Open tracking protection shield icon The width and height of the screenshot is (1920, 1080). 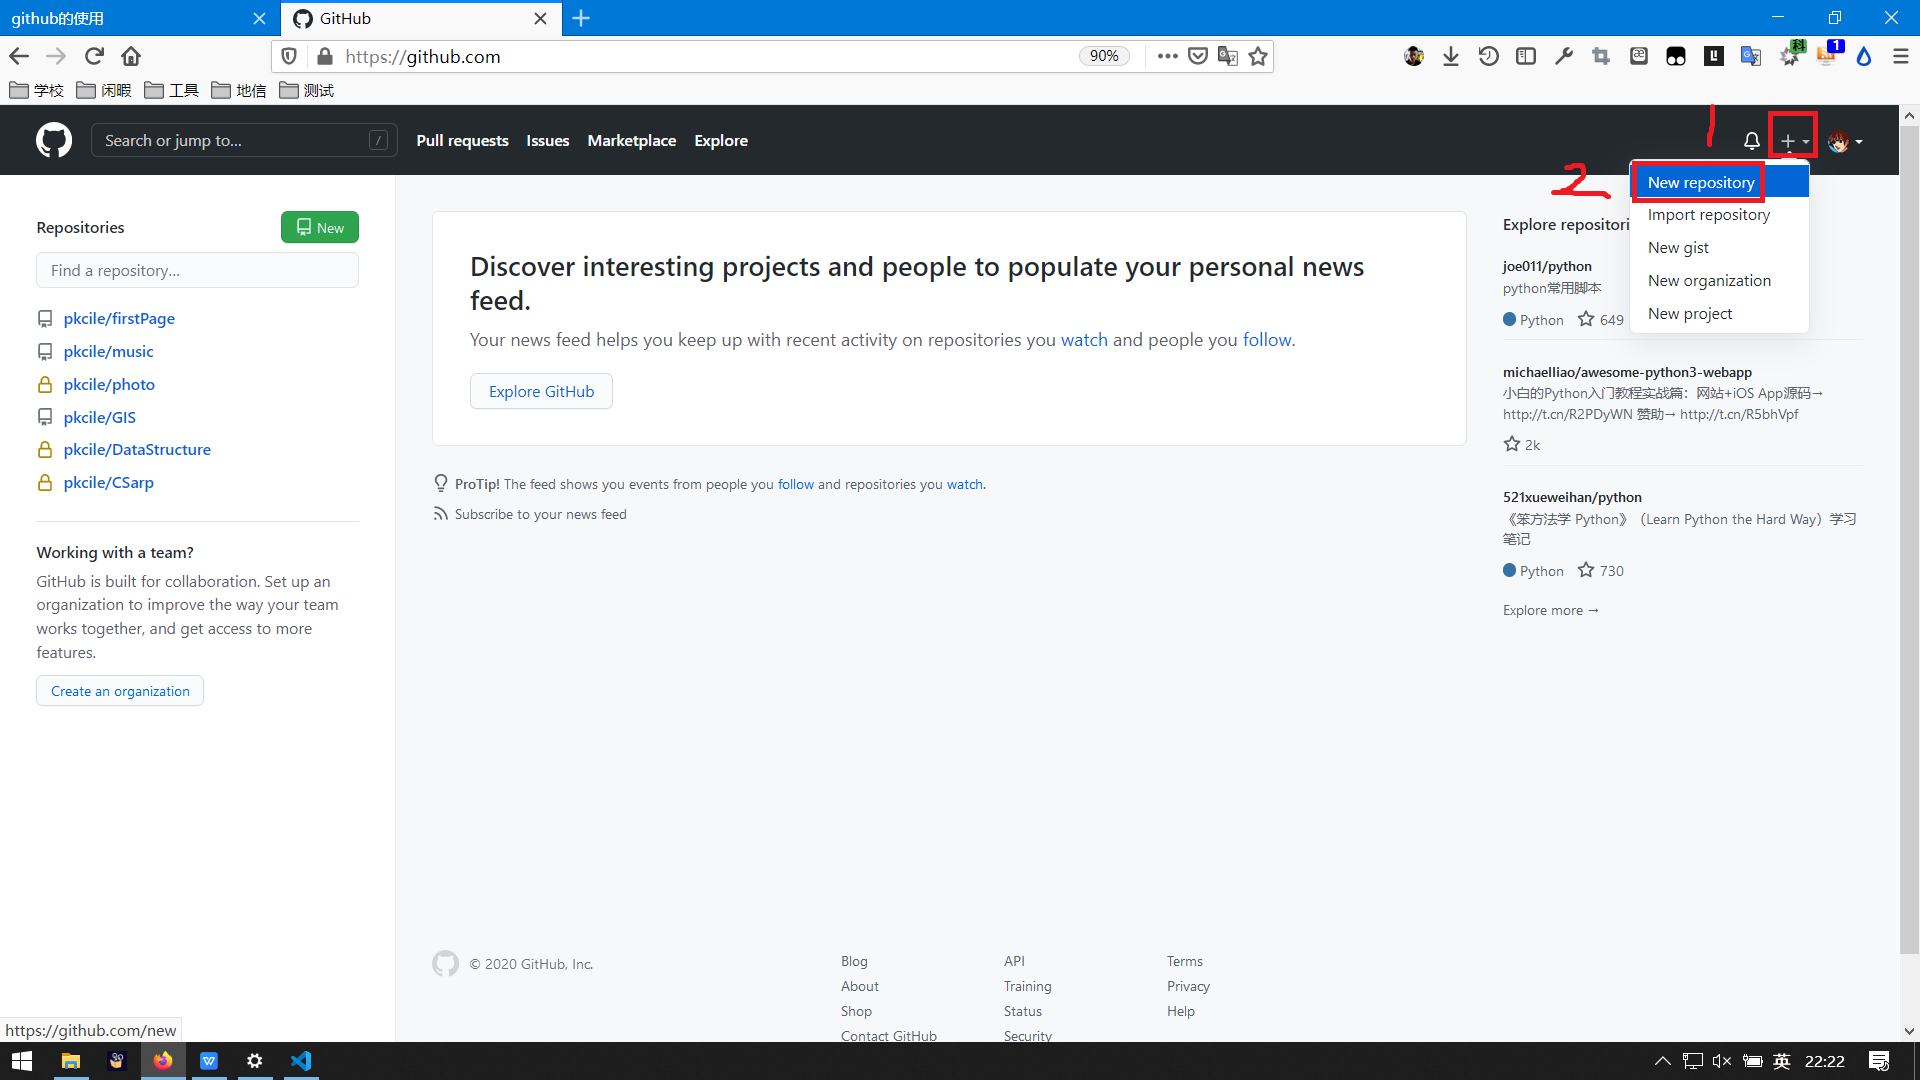tap(289, 56)
